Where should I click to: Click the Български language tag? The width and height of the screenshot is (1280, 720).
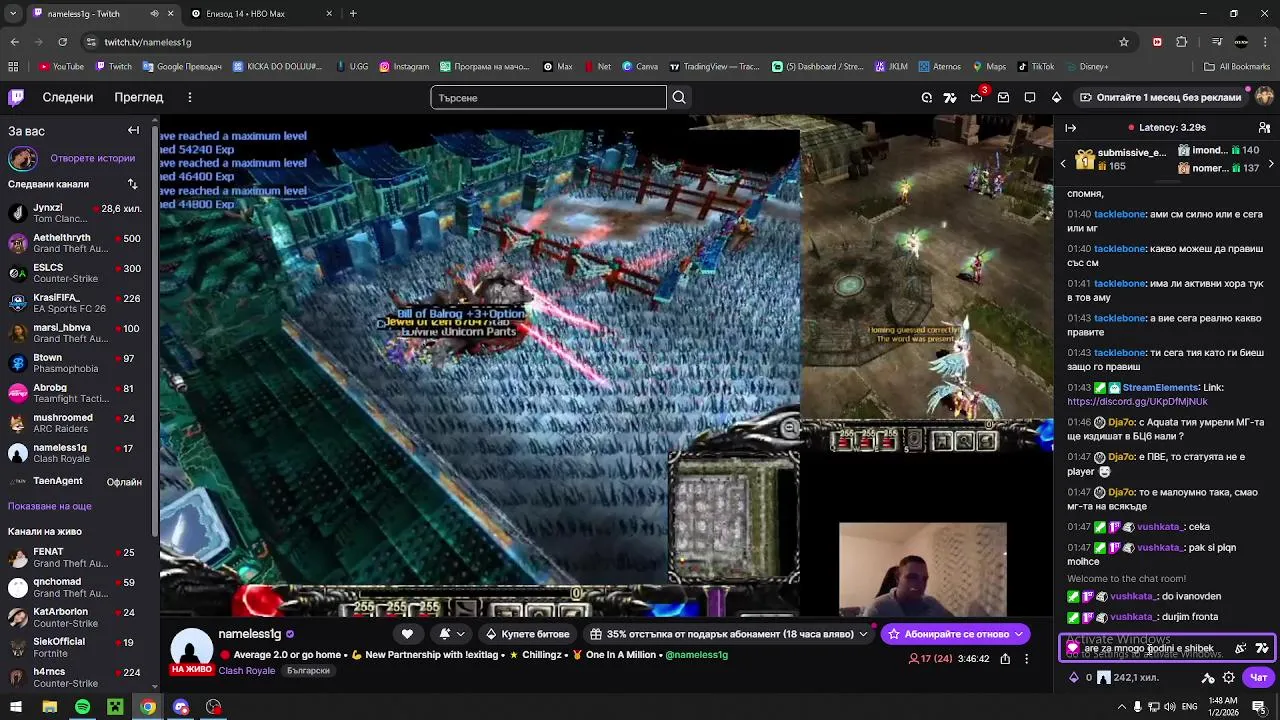(x=308, y=671)
